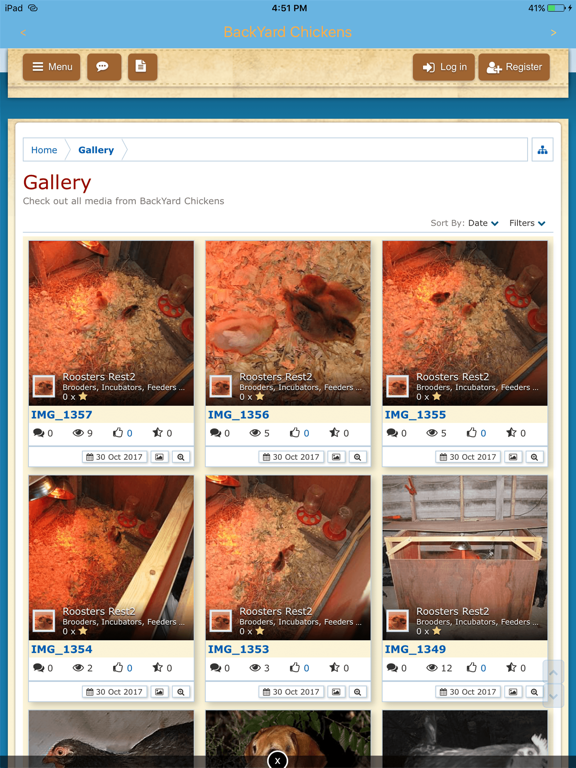This screenshot has height=768, width=576.
Task: Click the Log in button
Action: tap(443, 67)
